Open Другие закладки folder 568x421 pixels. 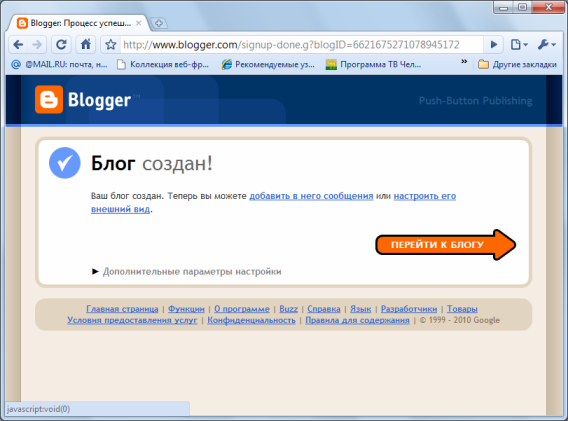[518, 64]
